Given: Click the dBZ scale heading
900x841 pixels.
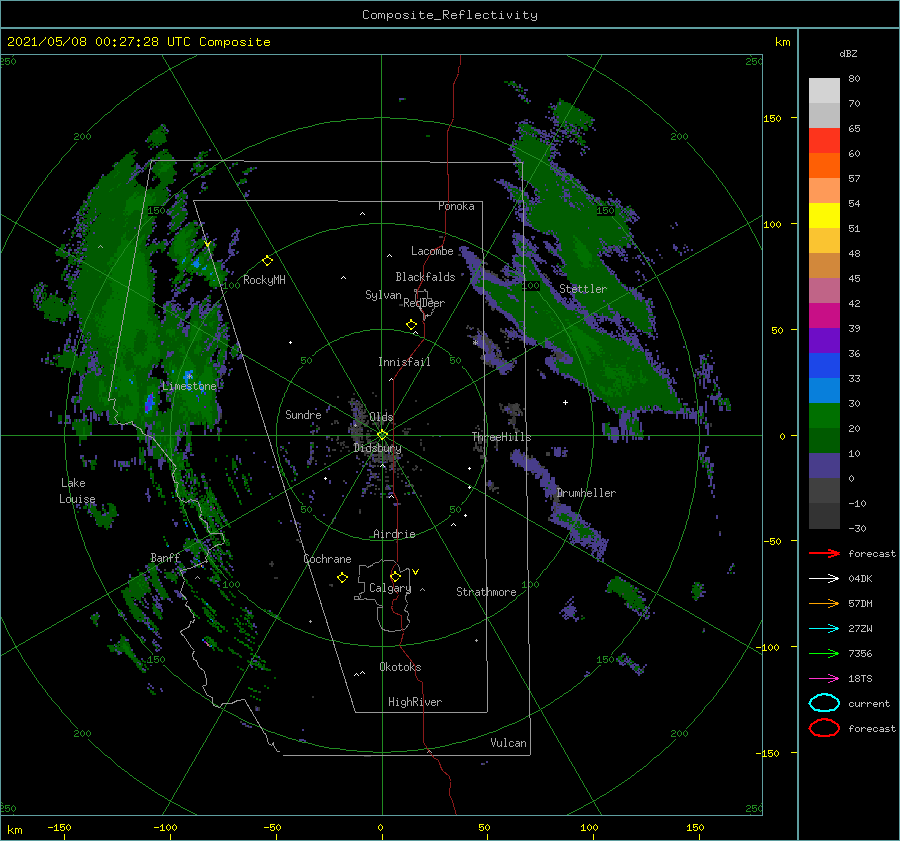Looking at the screenshot, I should (848, 53).
